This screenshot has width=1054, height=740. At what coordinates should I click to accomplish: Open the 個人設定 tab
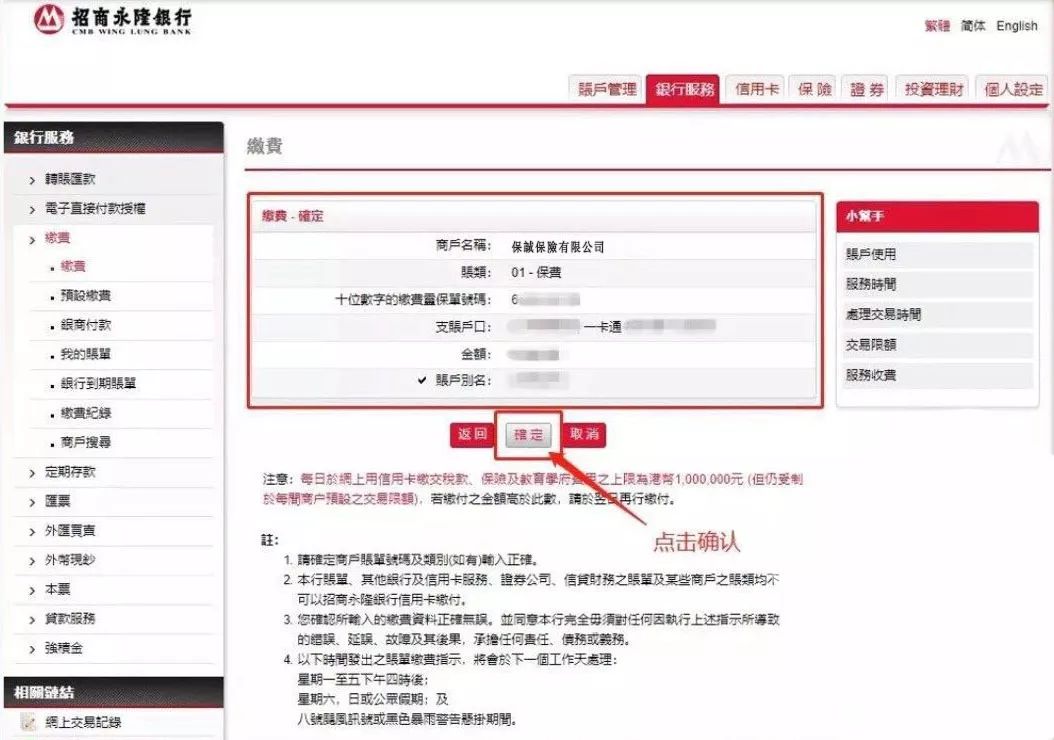click(x=1012, y=89)
